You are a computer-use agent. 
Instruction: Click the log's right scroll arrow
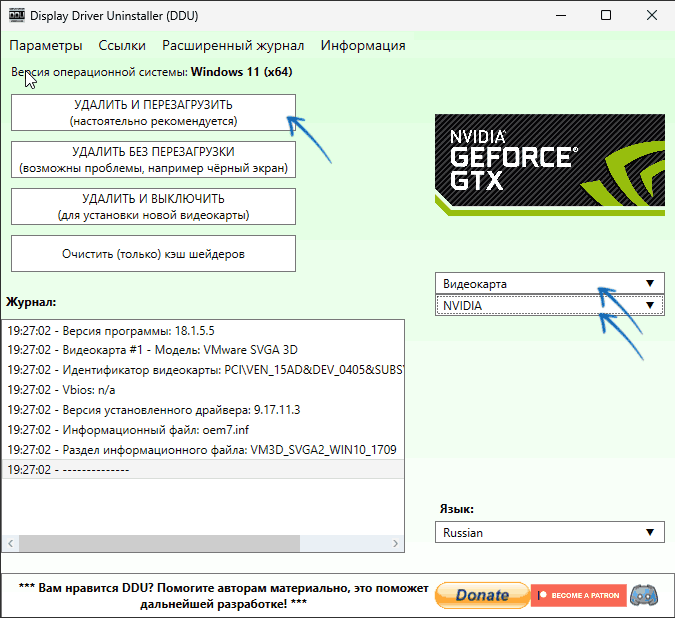pos(395,543)
